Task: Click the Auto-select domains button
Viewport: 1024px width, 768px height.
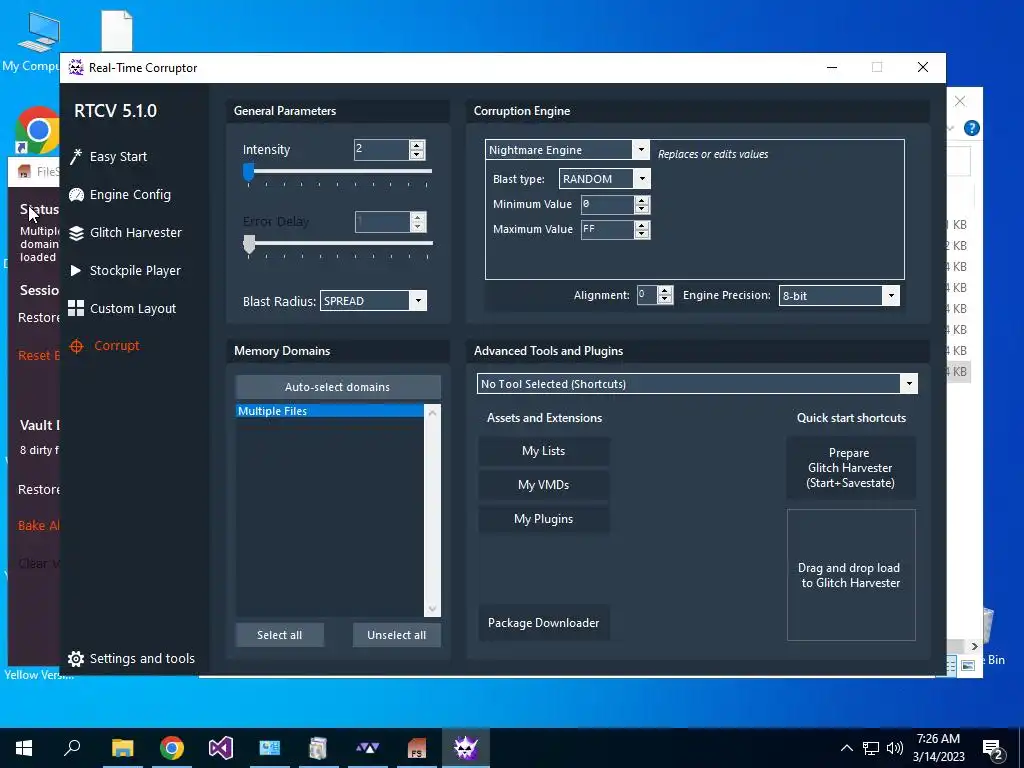Action: (338, 387)
